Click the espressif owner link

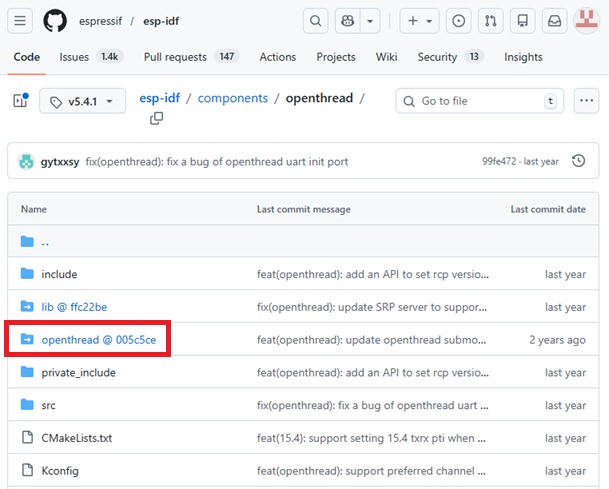click(x=101, y=21)
